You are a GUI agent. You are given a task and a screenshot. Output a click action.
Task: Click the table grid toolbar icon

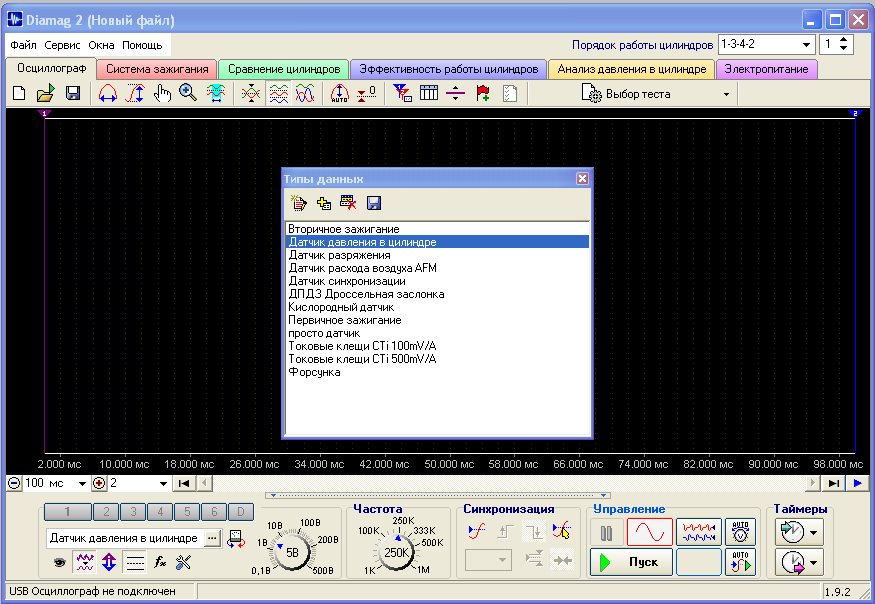(429, 93)
